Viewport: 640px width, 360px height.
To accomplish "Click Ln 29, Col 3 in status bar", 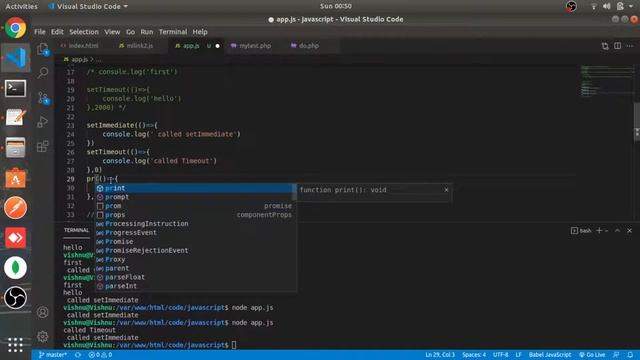I will pyautogui.click(x=440, y=355).
